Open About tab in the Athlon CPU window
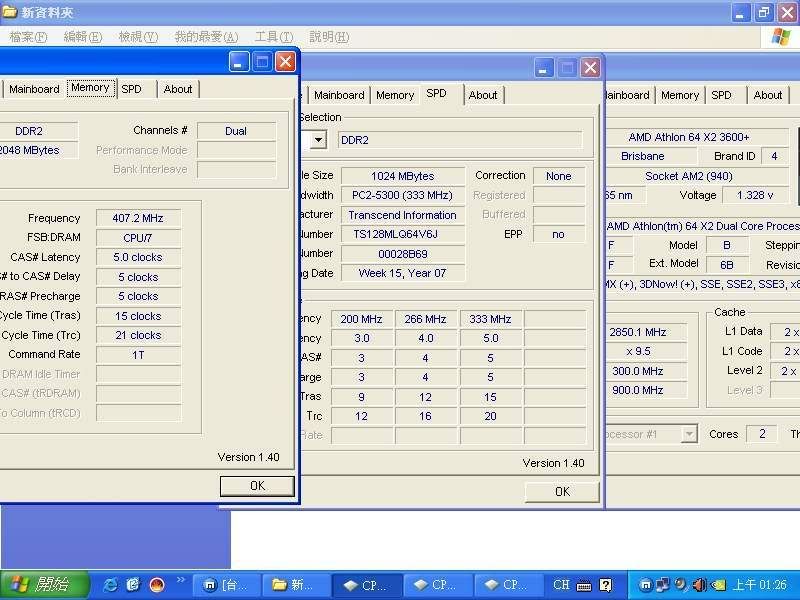 pyautogui.click(x=767, y=95)
